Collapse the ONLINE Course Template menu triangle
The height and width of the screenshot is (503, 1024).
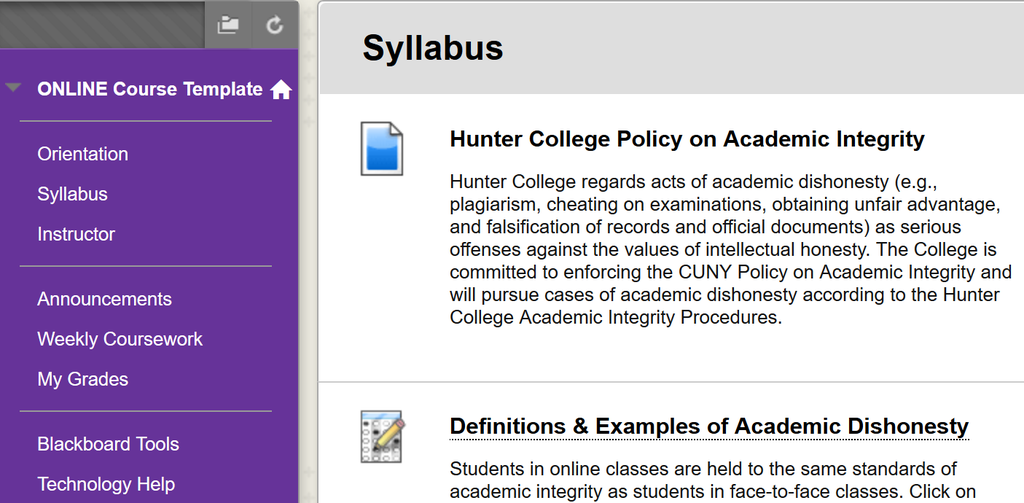click(x=13, y=88)
